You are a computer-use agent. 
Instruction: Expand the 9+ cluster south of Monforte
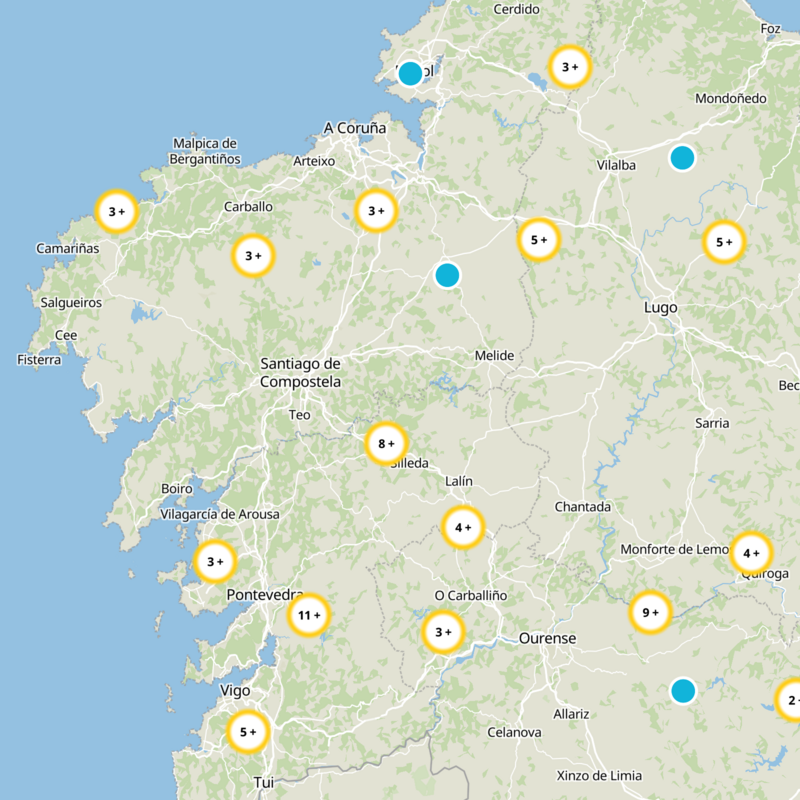[651, 612]
